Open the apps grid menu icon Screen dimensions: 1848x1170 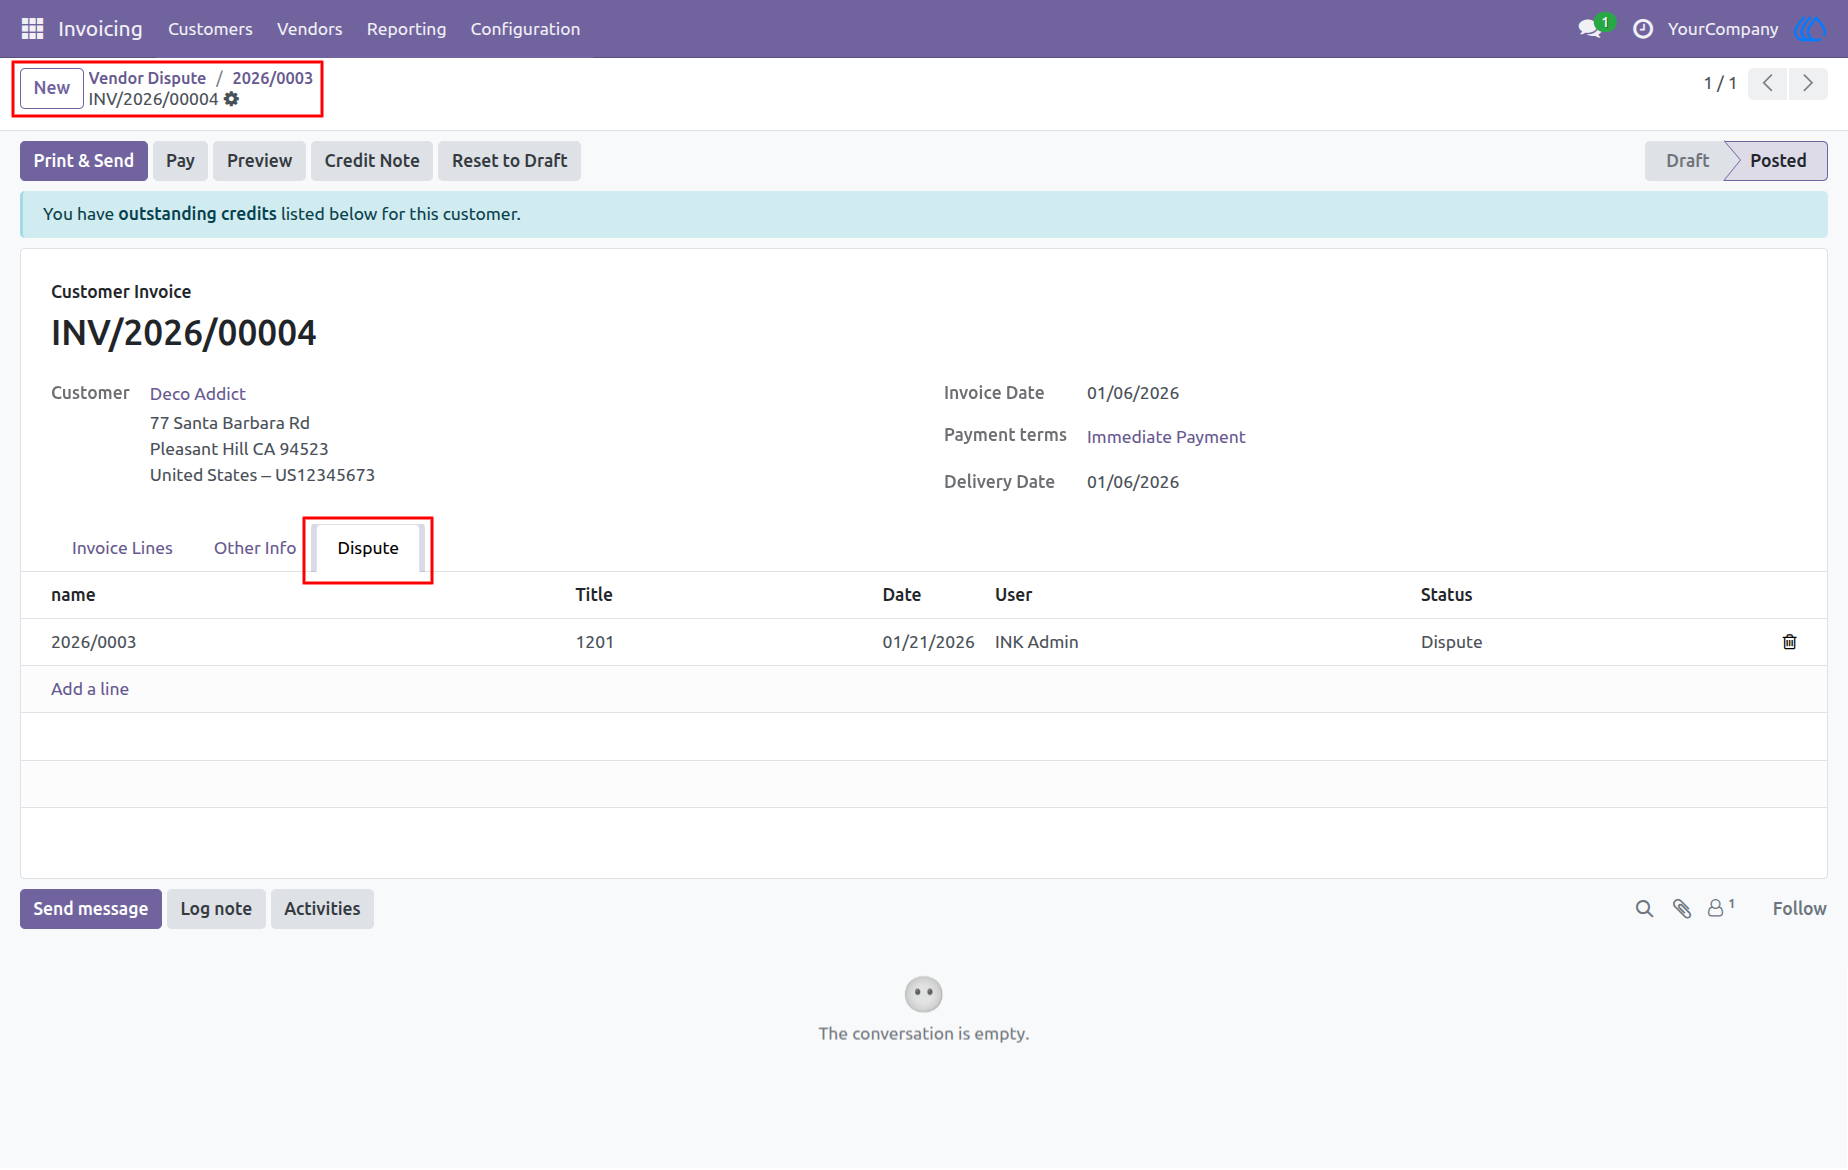click(32, 29)
